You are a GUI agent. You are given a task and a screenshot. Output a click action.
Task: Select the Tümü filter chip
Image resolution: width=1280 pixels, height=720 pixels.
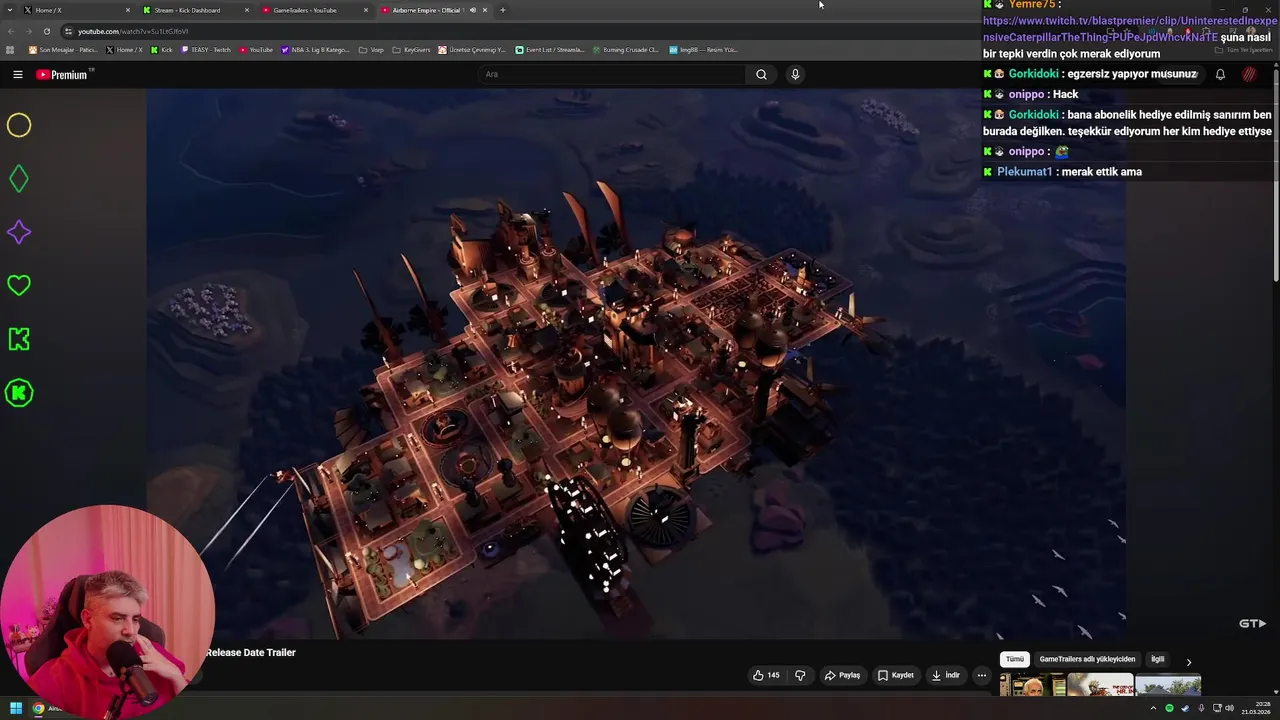(x=1015, y=660)
